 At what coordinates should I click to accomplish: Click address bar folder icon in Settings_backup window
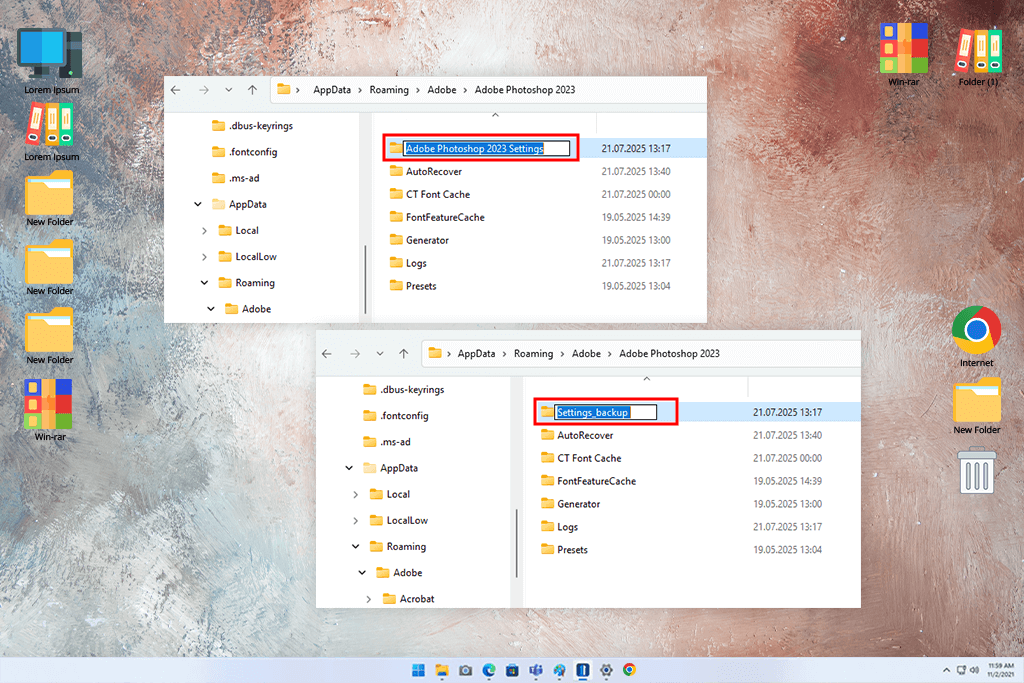[x=435, y=353]
